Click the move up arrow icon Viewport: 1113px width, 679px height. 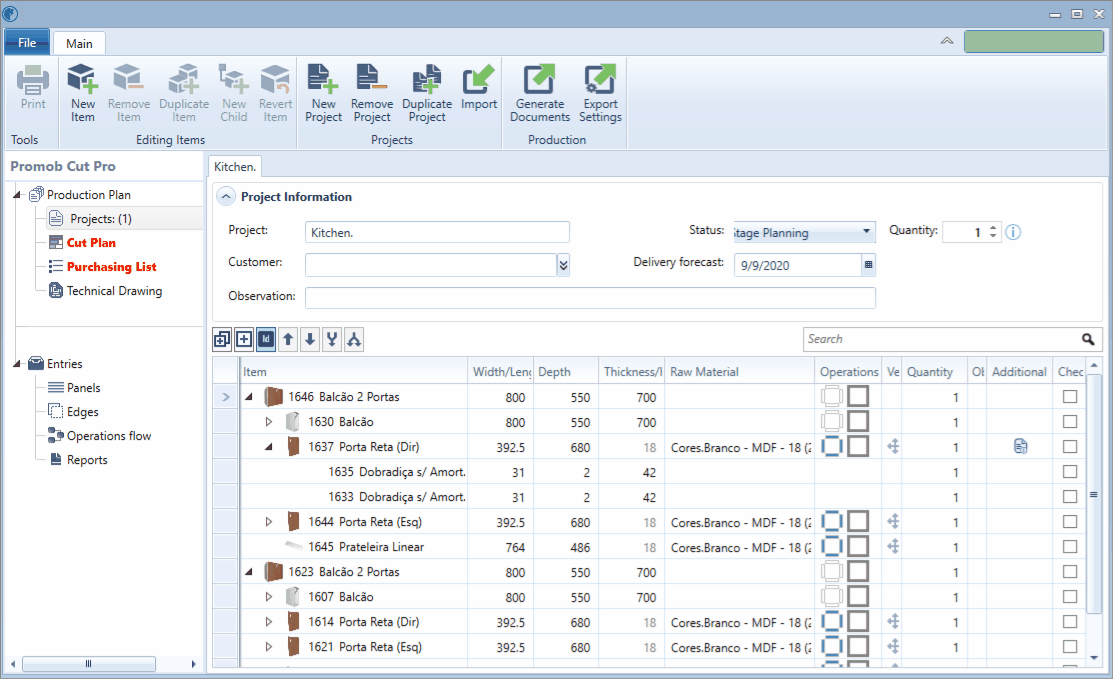pos(288,340)
